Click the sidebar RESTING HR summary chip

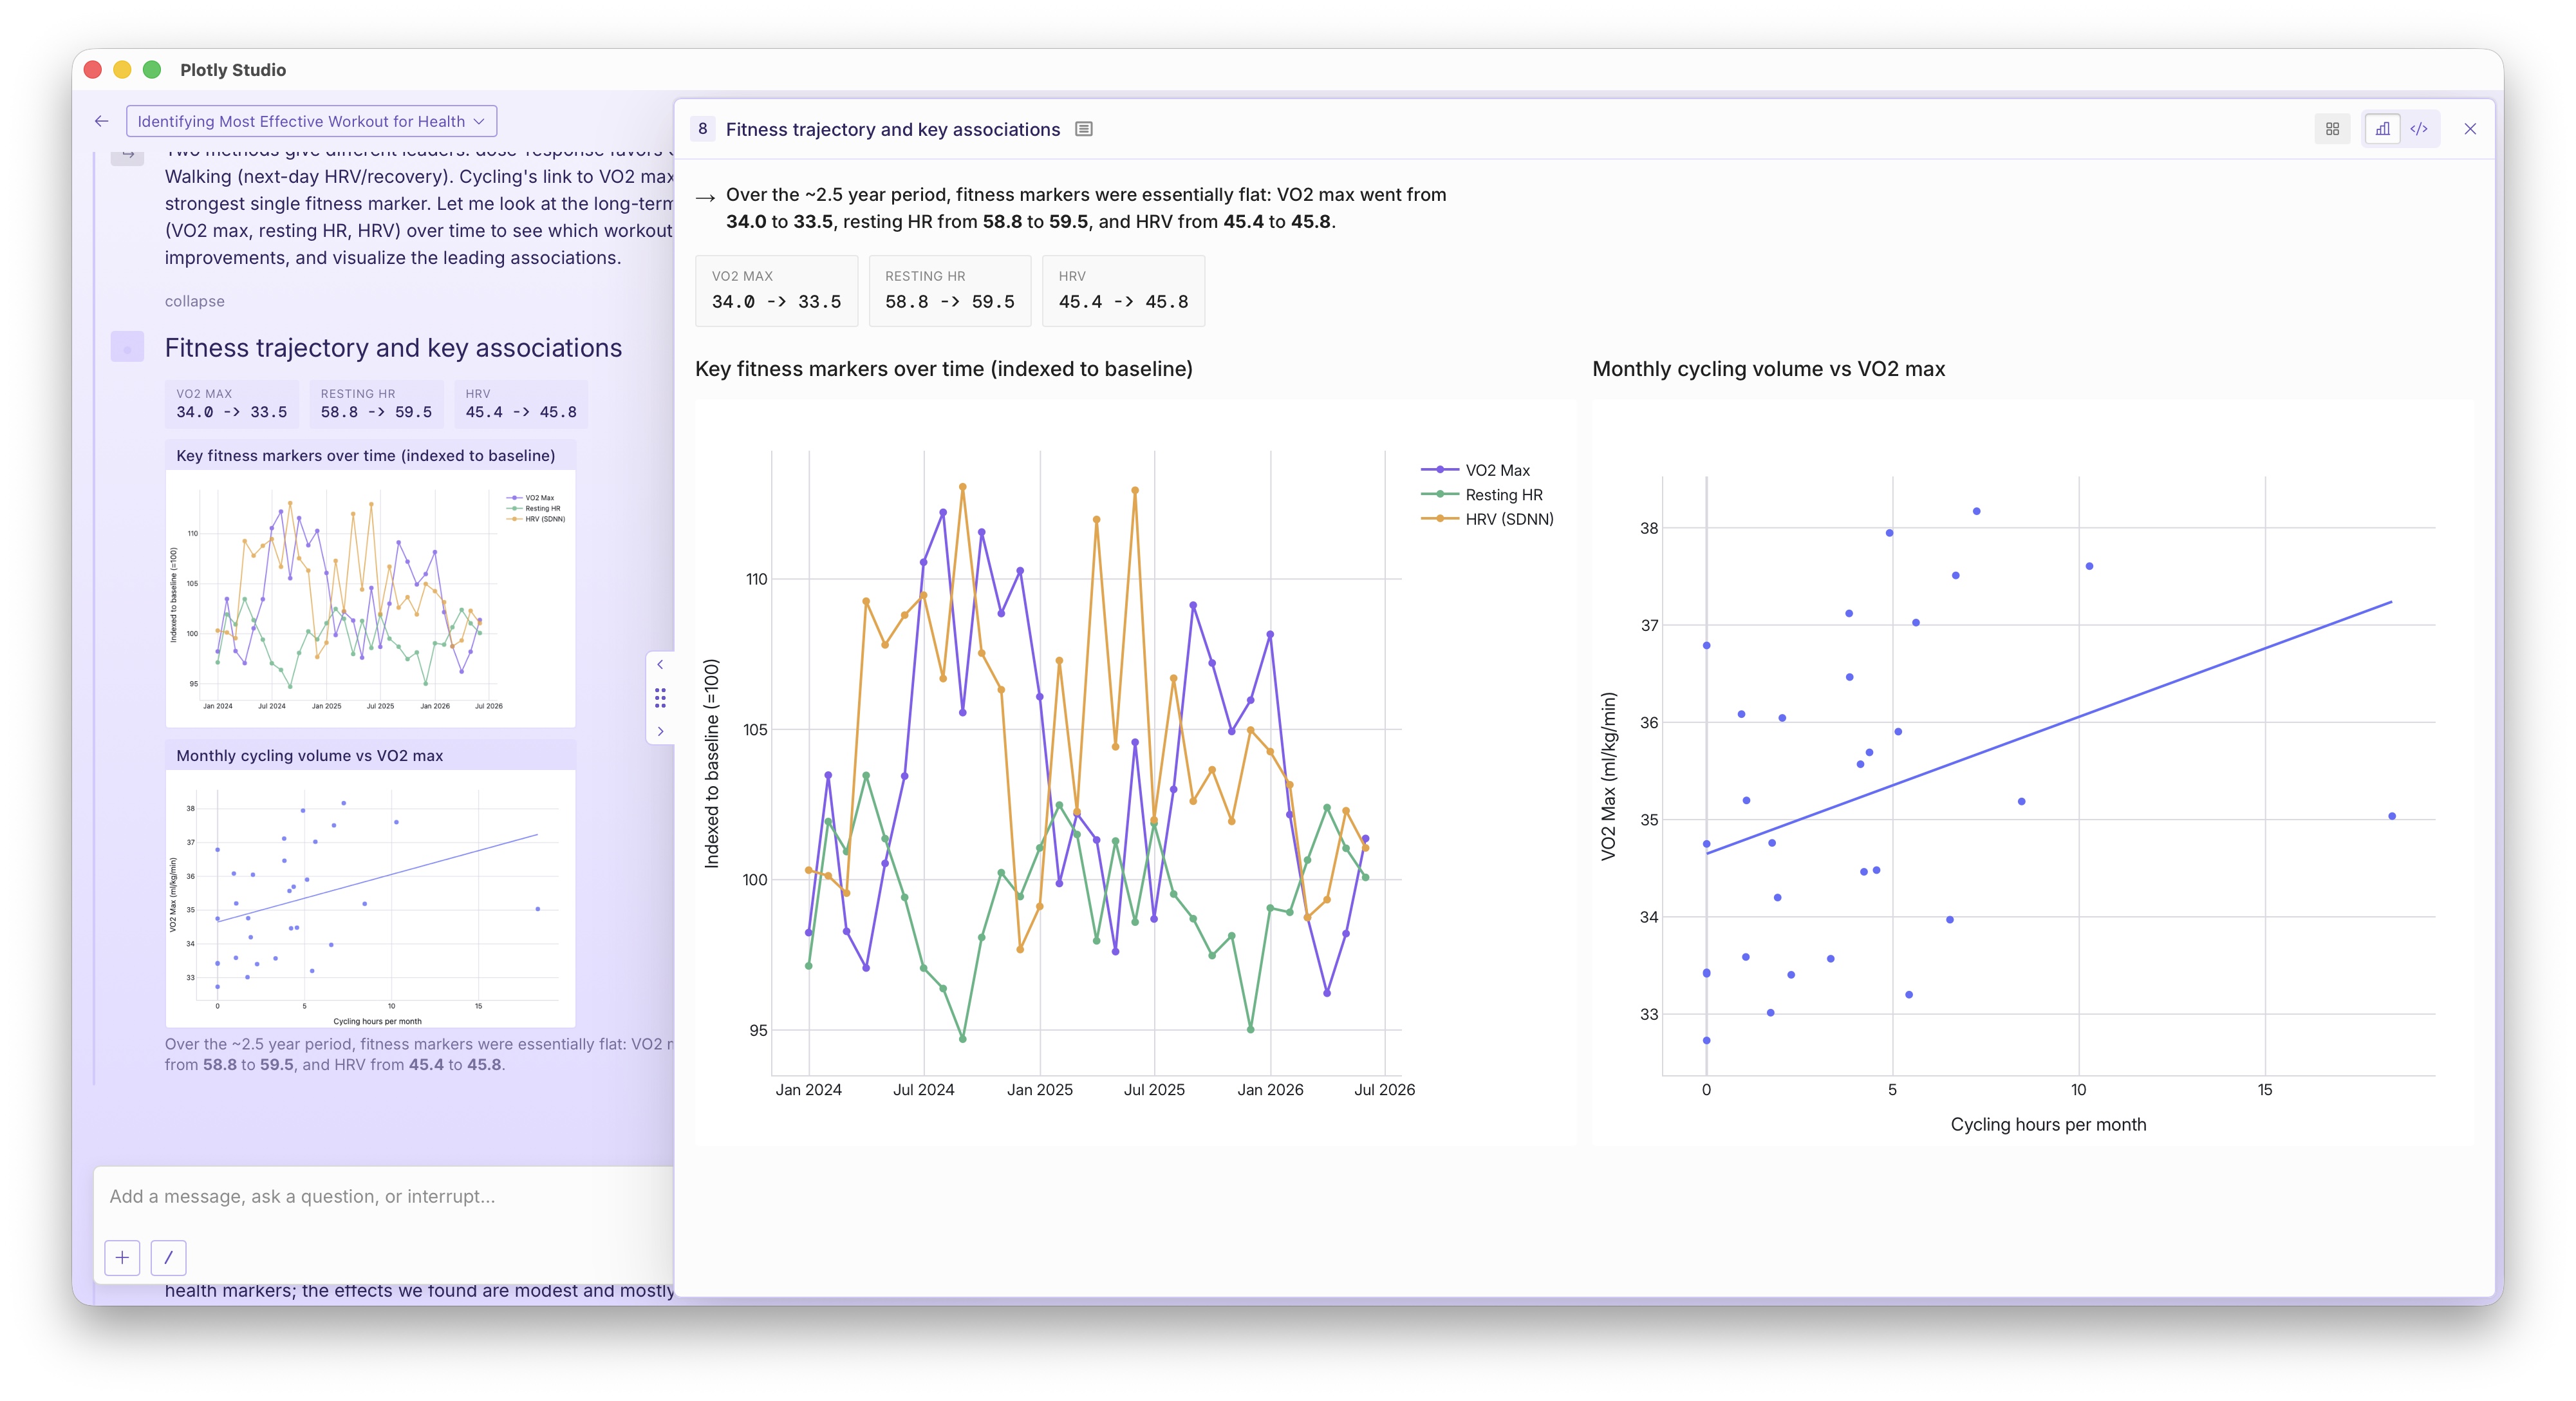pos(376,404)
